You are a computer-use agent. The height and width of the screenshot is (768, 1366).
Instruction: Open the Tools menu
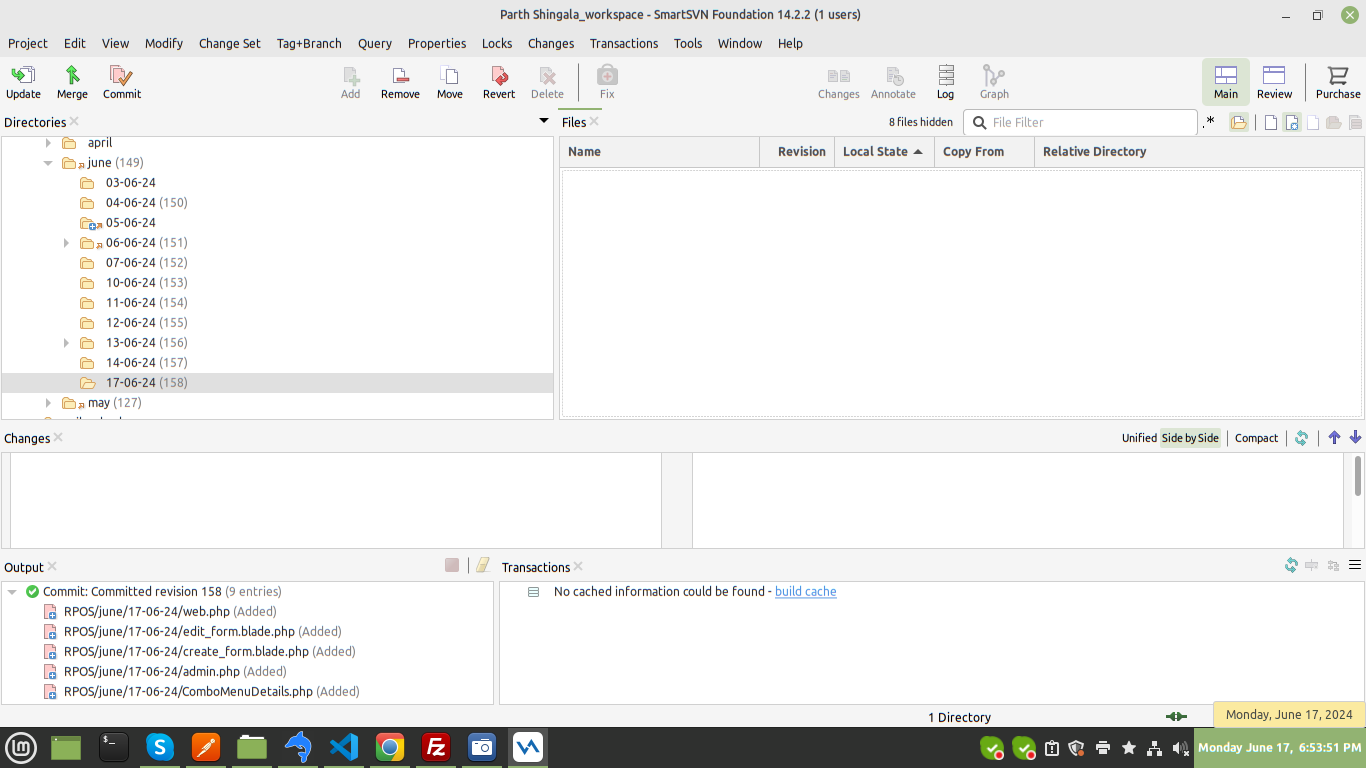click(x=688, y=43)
